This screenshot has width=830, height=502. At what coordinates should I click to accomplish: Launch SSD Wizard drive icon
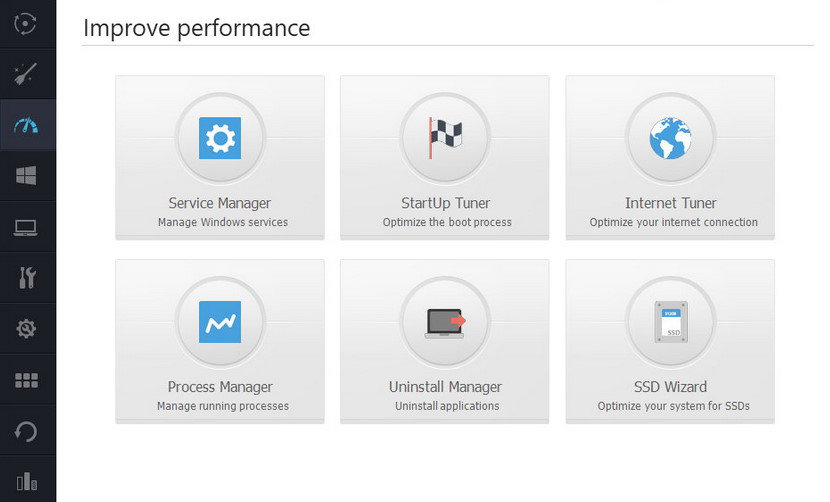point(671,321)
